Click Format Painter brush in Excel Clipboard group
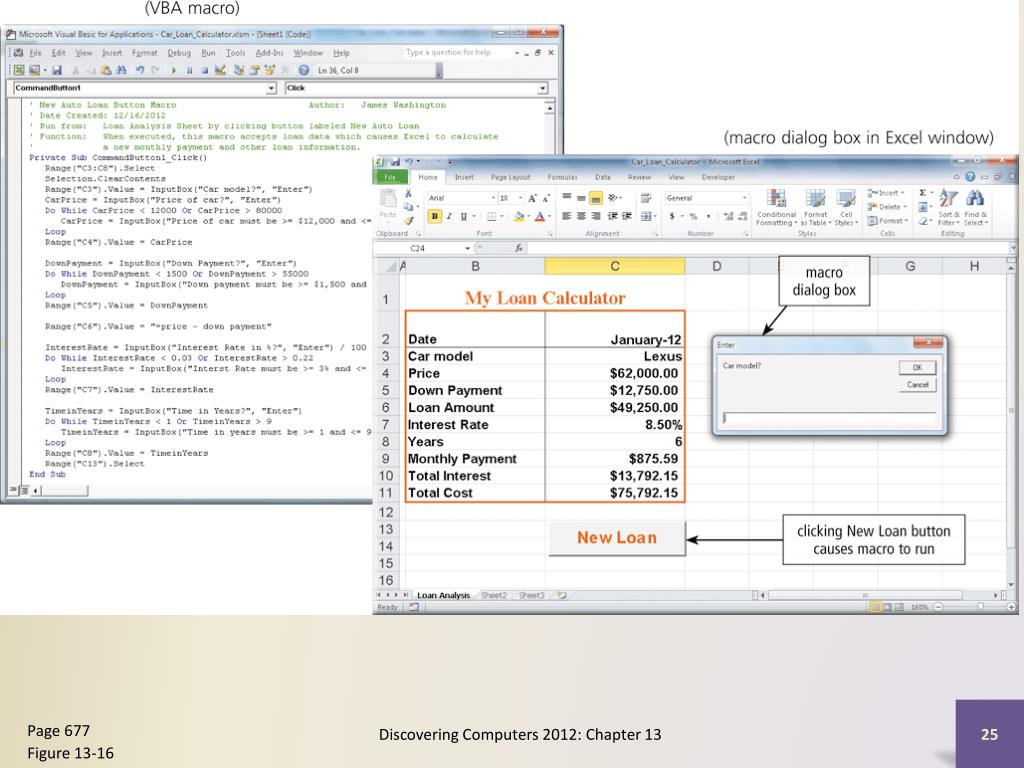Image resolution: width=1024 pixels, height=768 pixels. (x=409, y=221)
